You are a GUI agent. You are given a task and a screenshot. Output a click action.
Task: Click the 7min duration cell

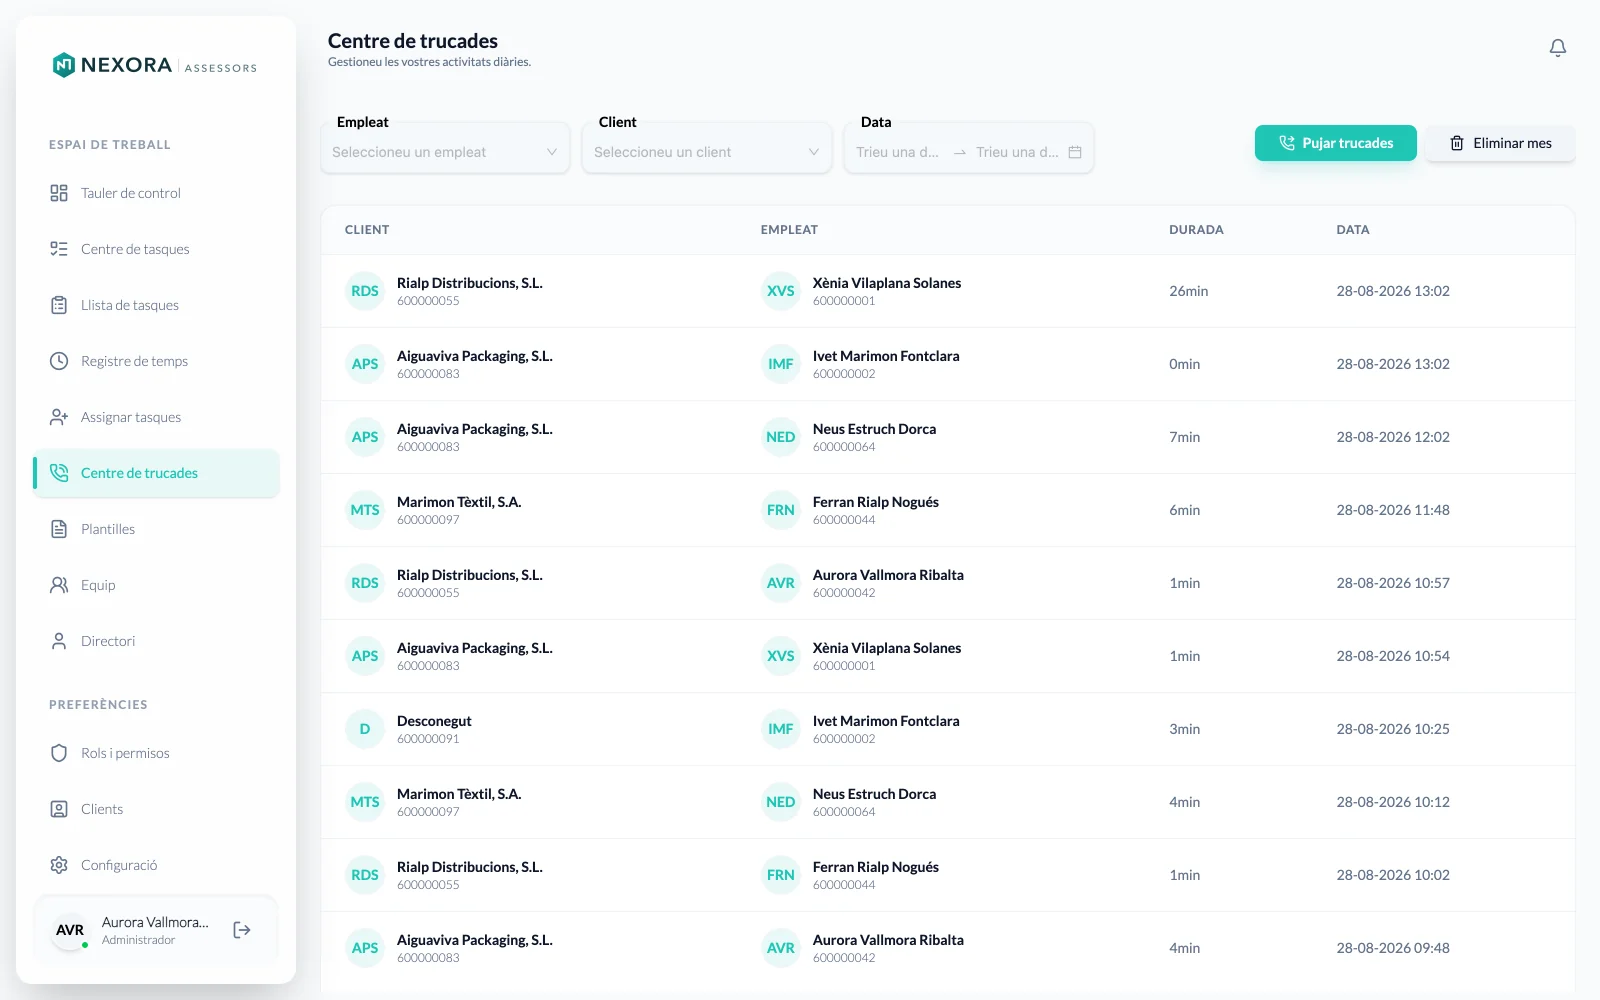coord(1185,437)
